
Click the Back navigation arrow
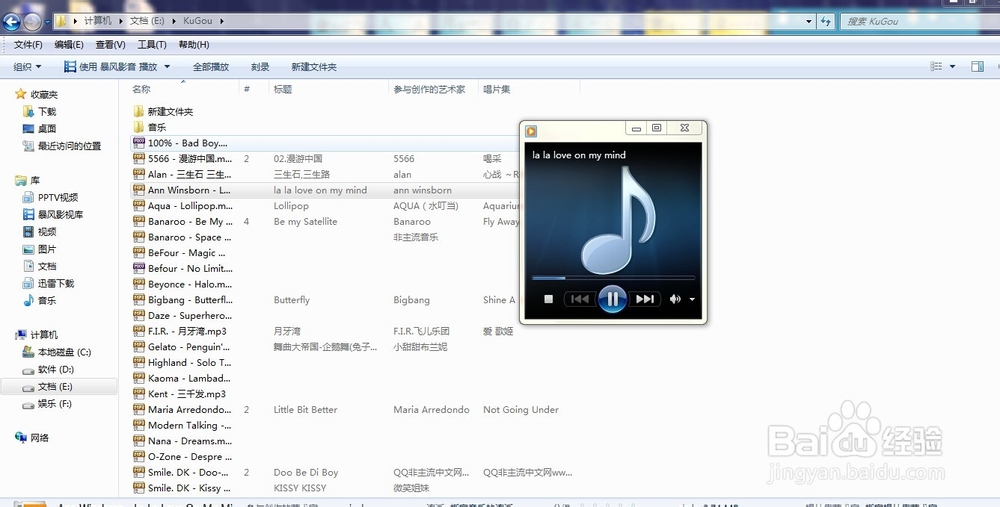(11, 22)
